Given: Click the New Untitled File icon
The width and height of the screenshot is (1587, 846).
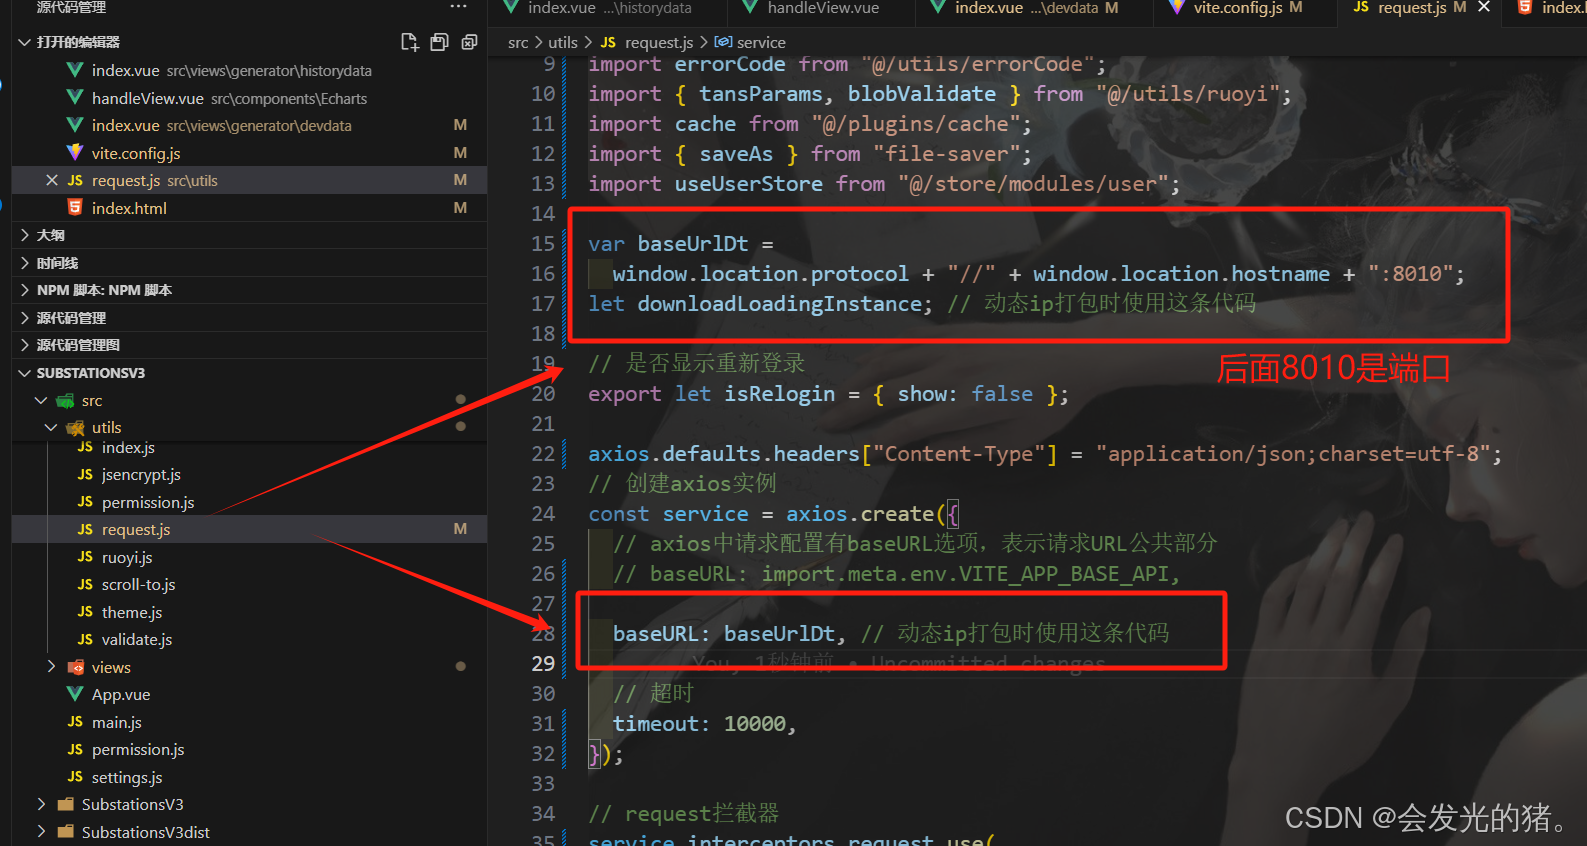Looking at the screenshot, I should 409,42.
